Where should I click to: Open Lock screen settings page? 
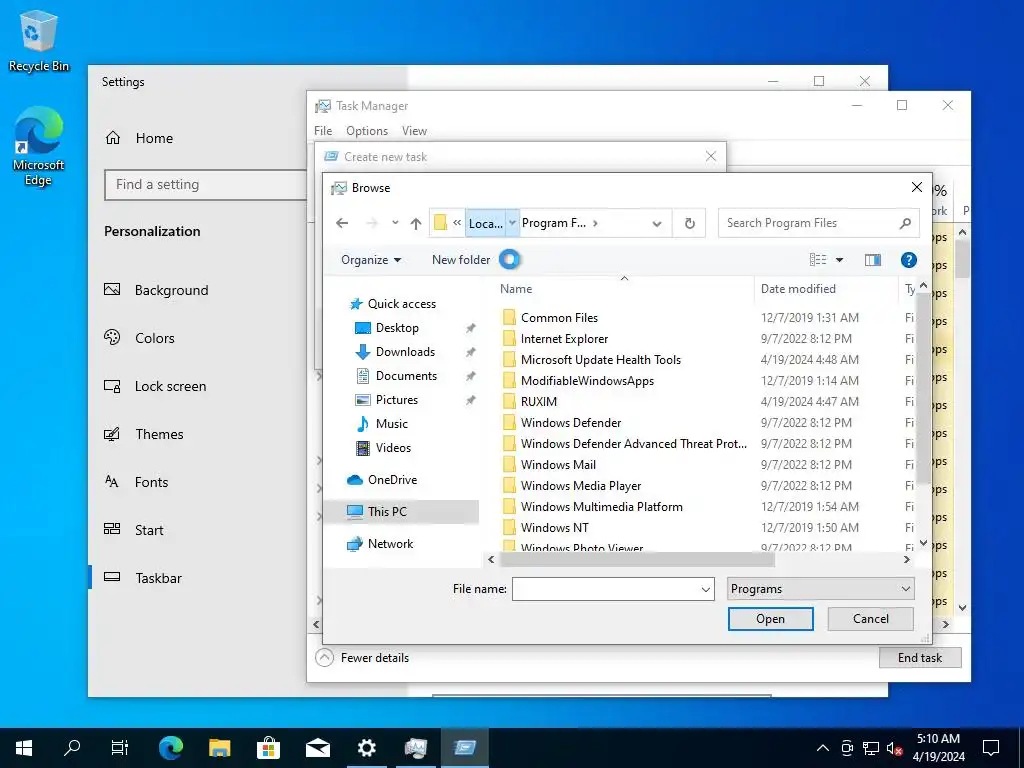click(170, 387)
